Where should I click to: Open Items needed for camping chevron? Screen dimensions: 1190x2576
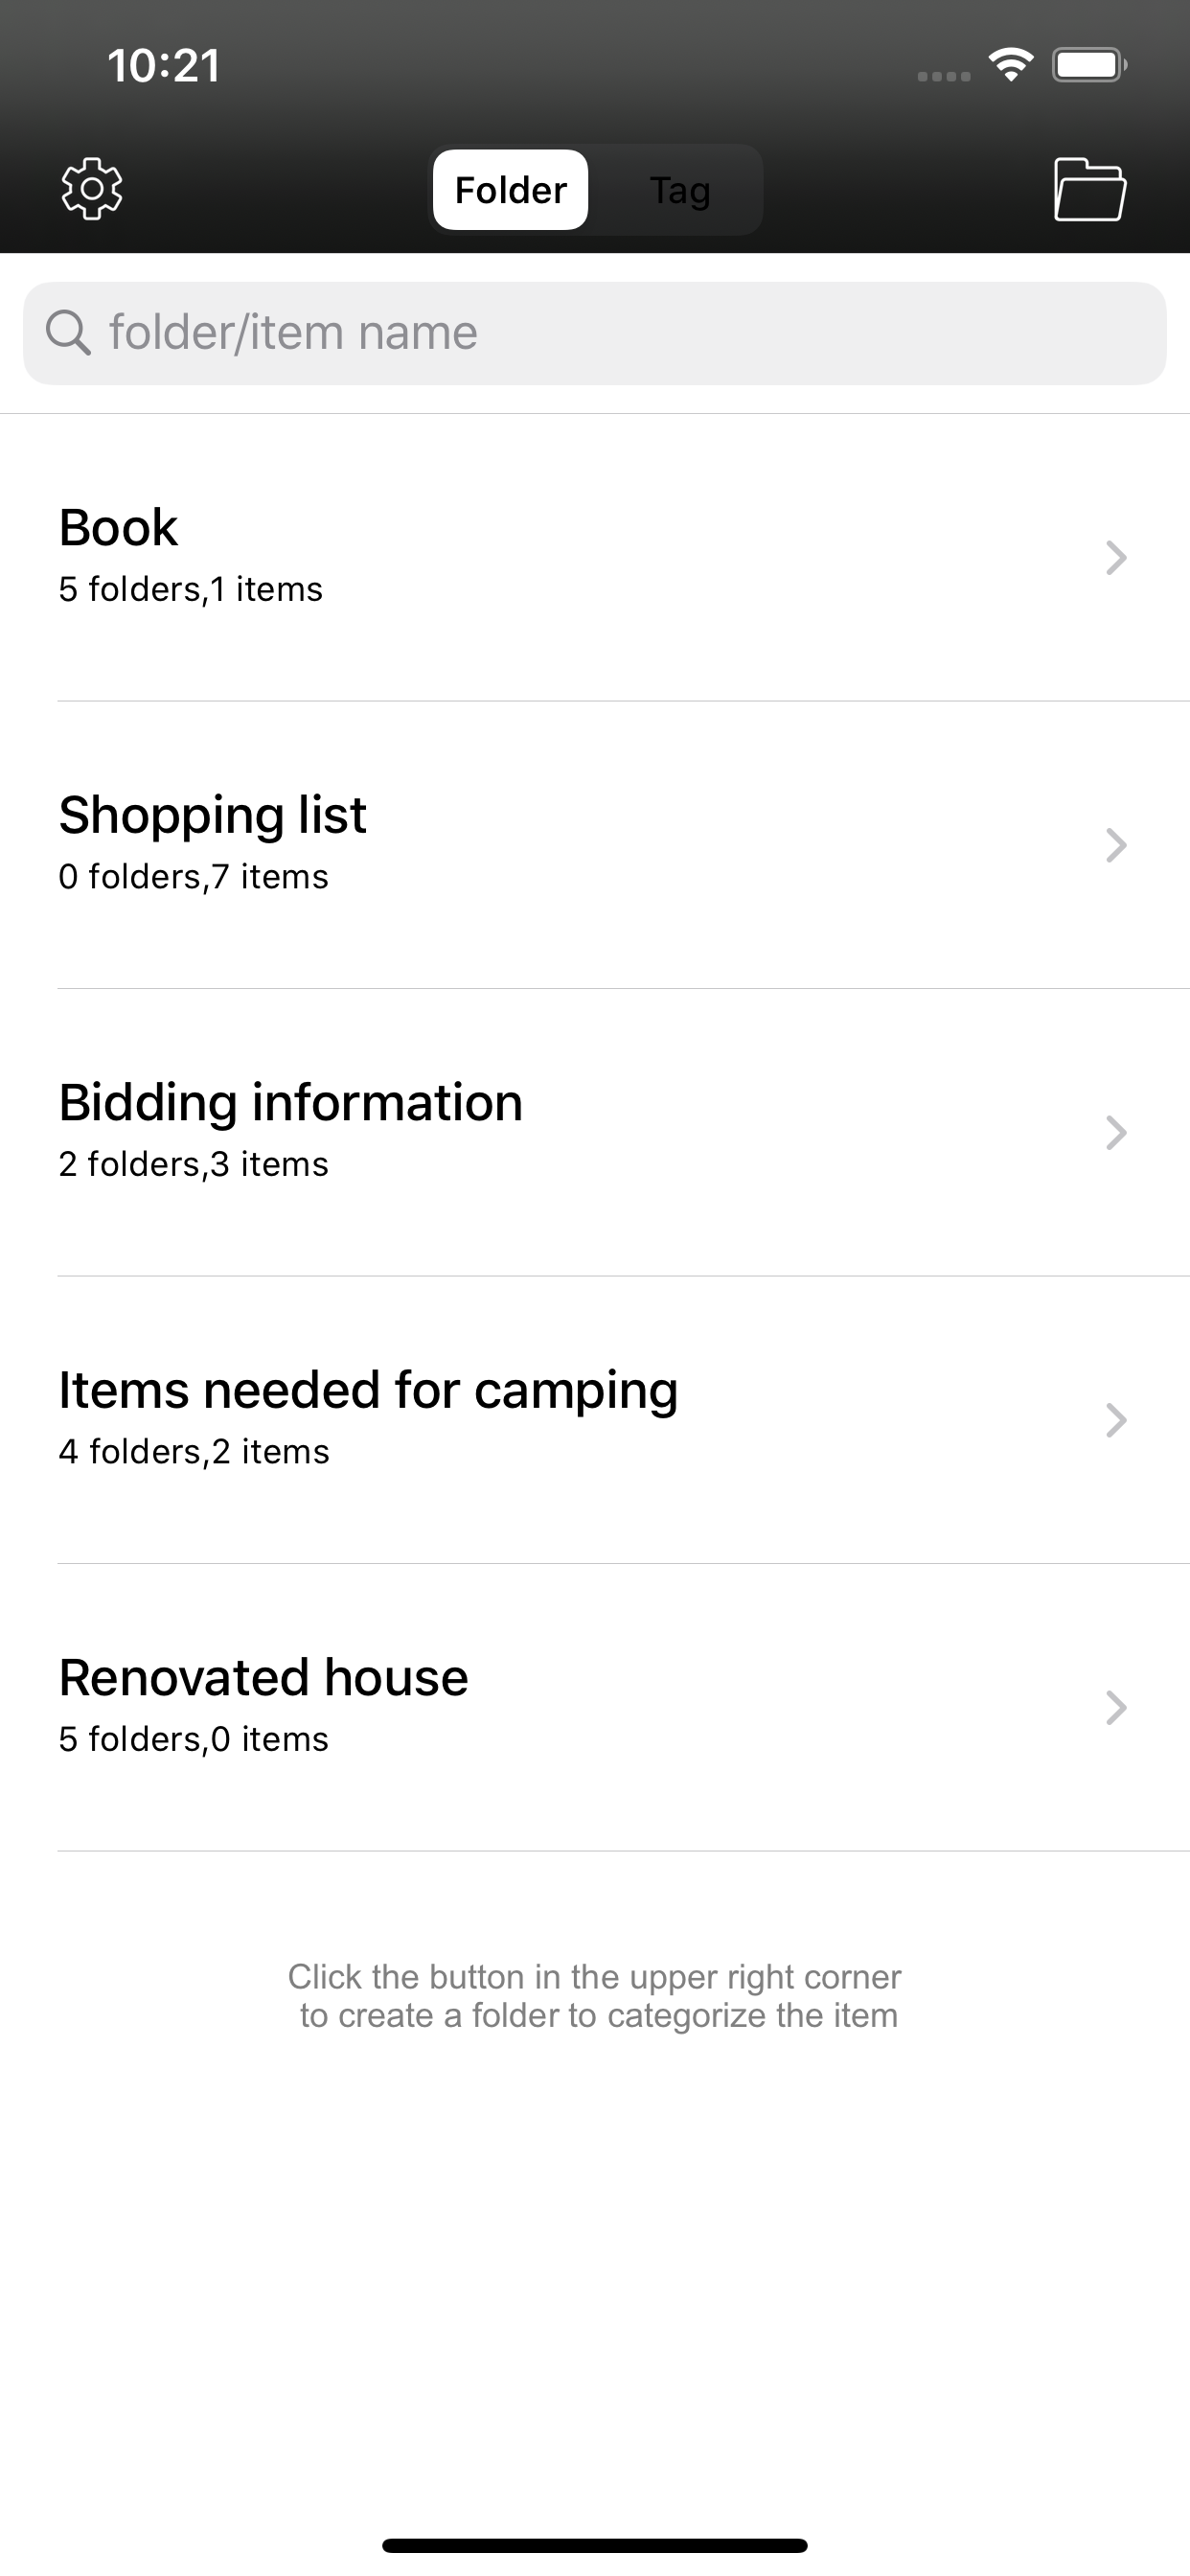pyautogui.click(x=1116, y=1420)
